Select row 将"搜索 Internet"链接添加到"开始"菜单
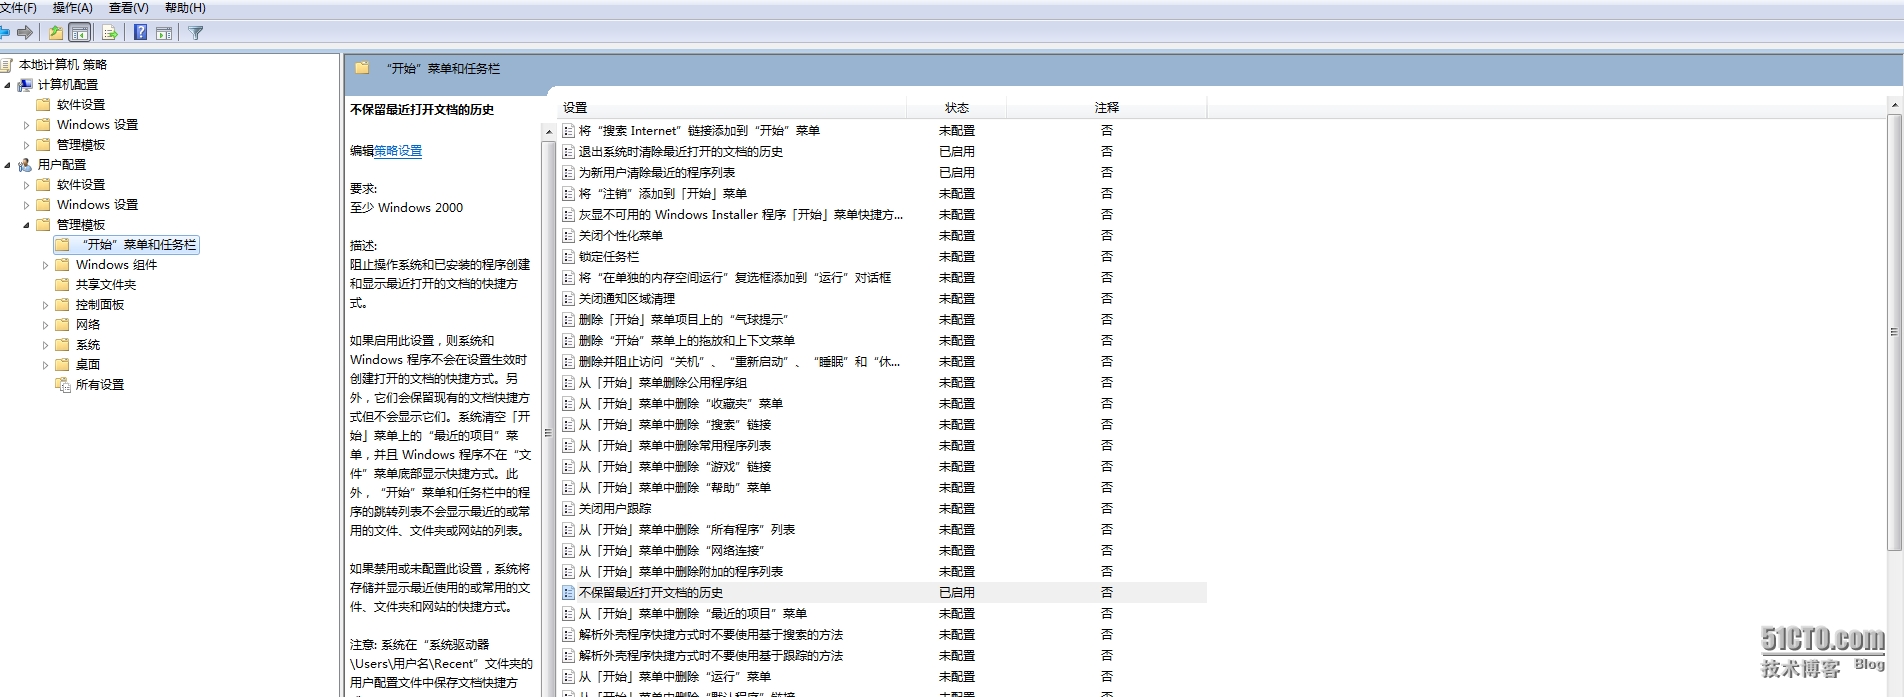 pos(882,131)
